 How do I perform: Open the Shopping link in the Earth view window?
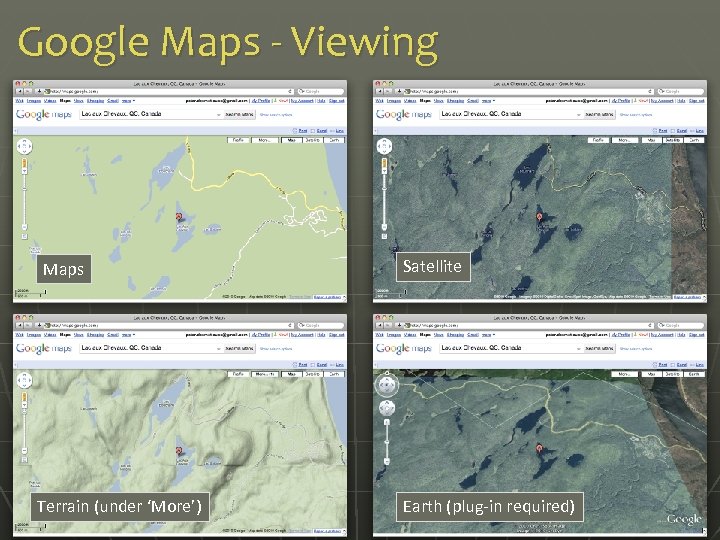[x=455, y=335]
